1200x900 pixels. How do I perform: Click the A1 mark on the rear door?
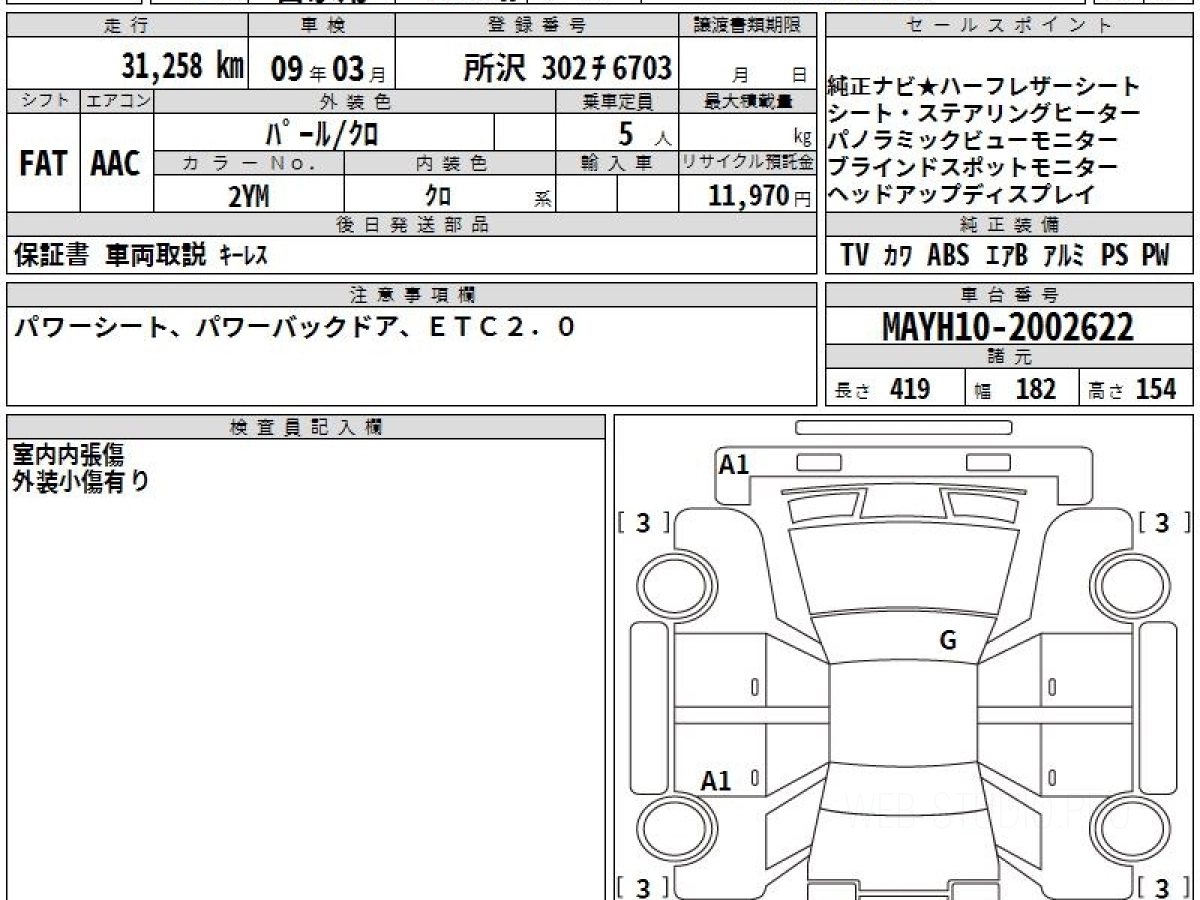(x=716, y=781)
